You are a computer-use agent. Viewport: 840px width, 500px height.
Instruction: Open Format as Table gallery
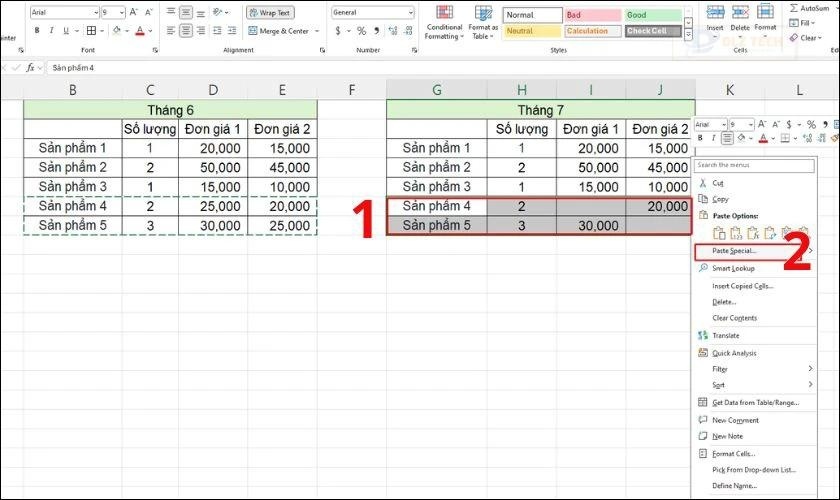(483, 23)
